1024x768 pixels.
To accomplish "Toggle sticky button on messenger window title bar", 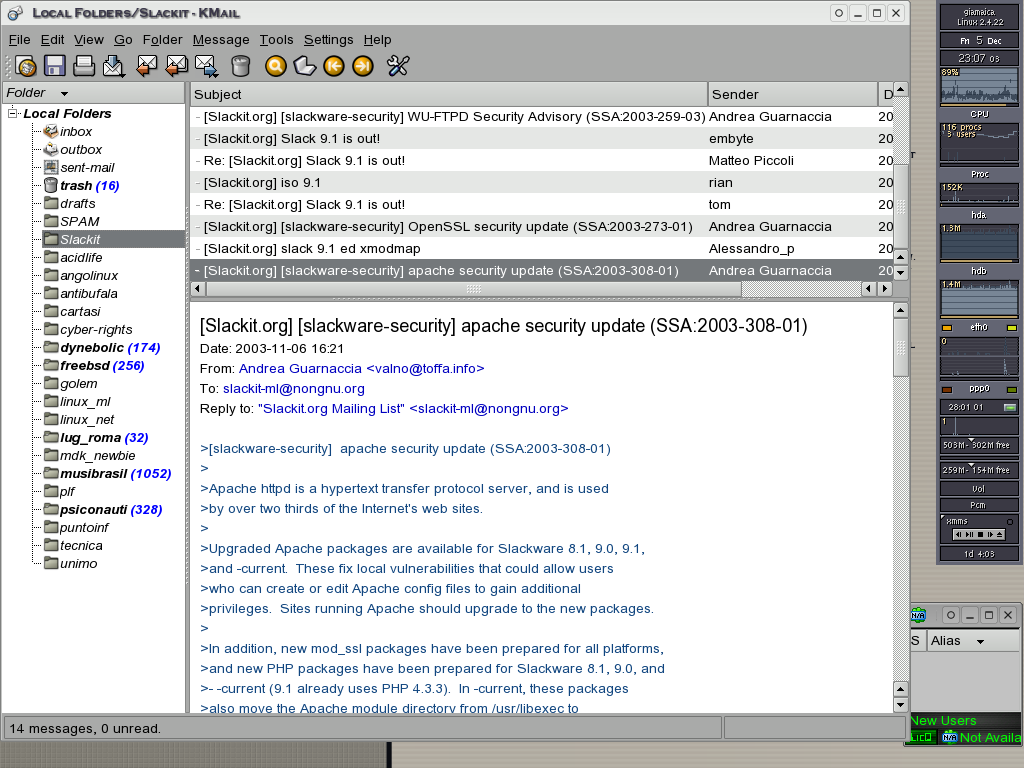I will coord(951,615).
